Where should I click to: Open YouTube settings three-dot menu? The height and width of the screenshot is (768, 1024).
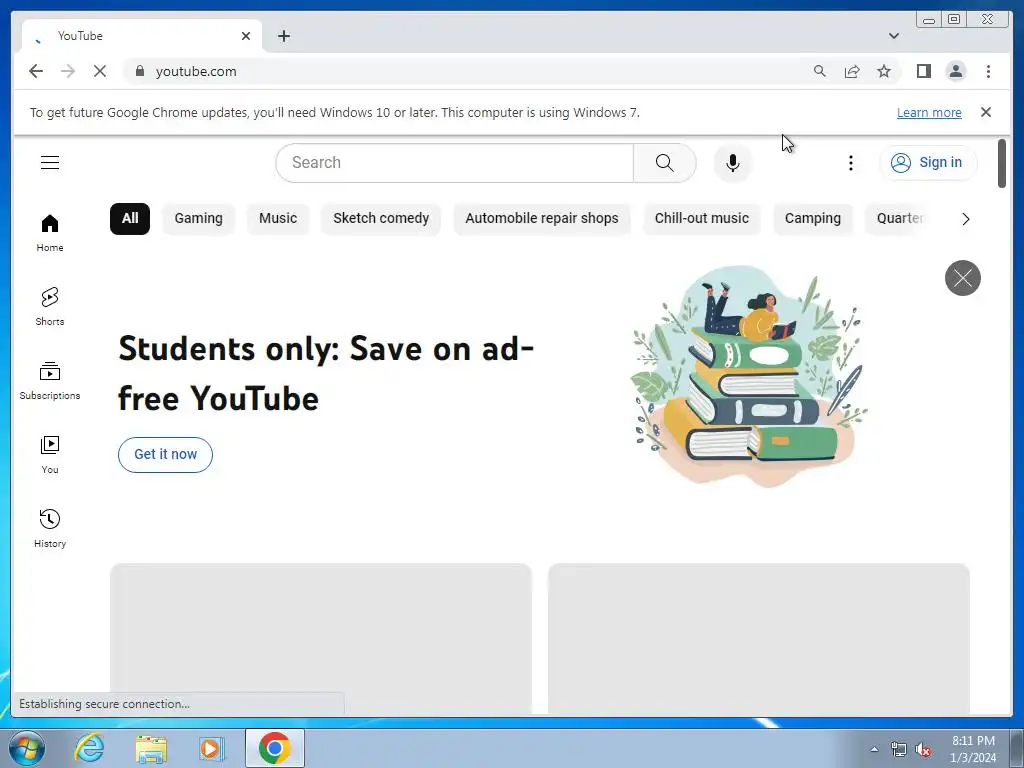(850, 163)
